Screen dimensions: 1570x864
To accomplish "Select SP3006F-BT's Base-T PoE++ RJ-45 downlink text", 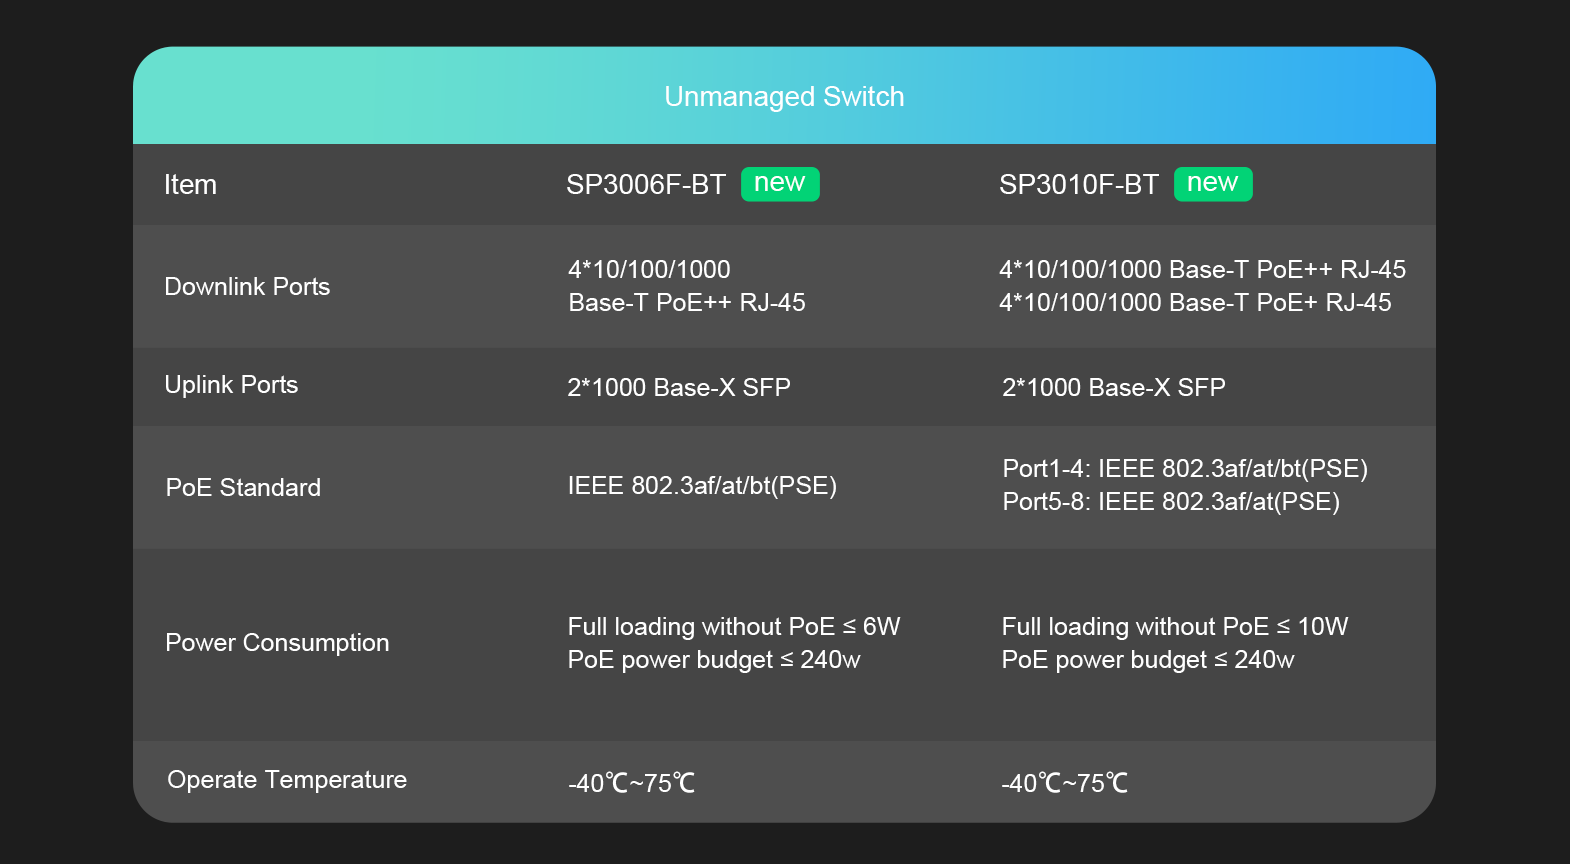I will (687, 303).
